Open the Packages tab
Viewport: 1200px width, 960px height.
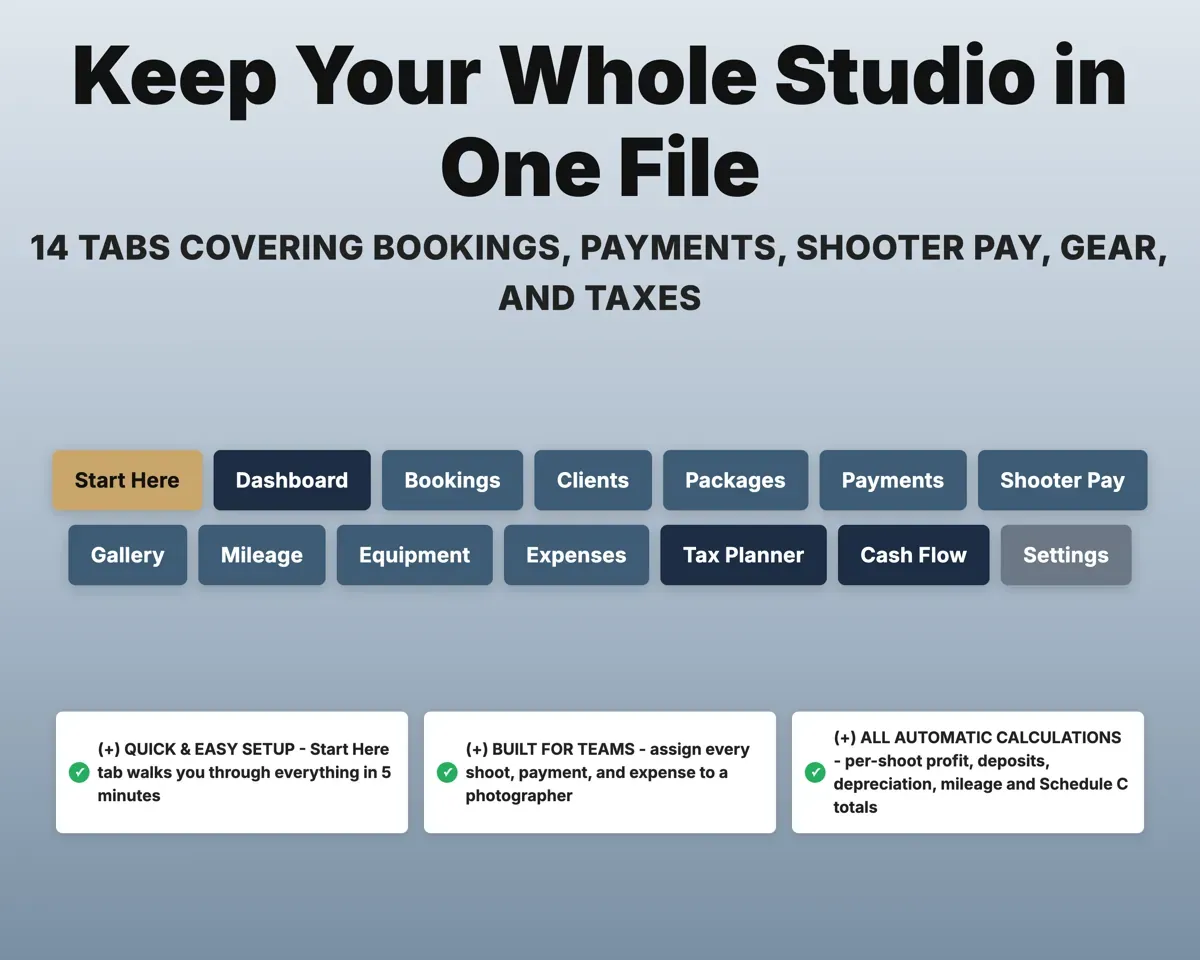coord(735,480)
